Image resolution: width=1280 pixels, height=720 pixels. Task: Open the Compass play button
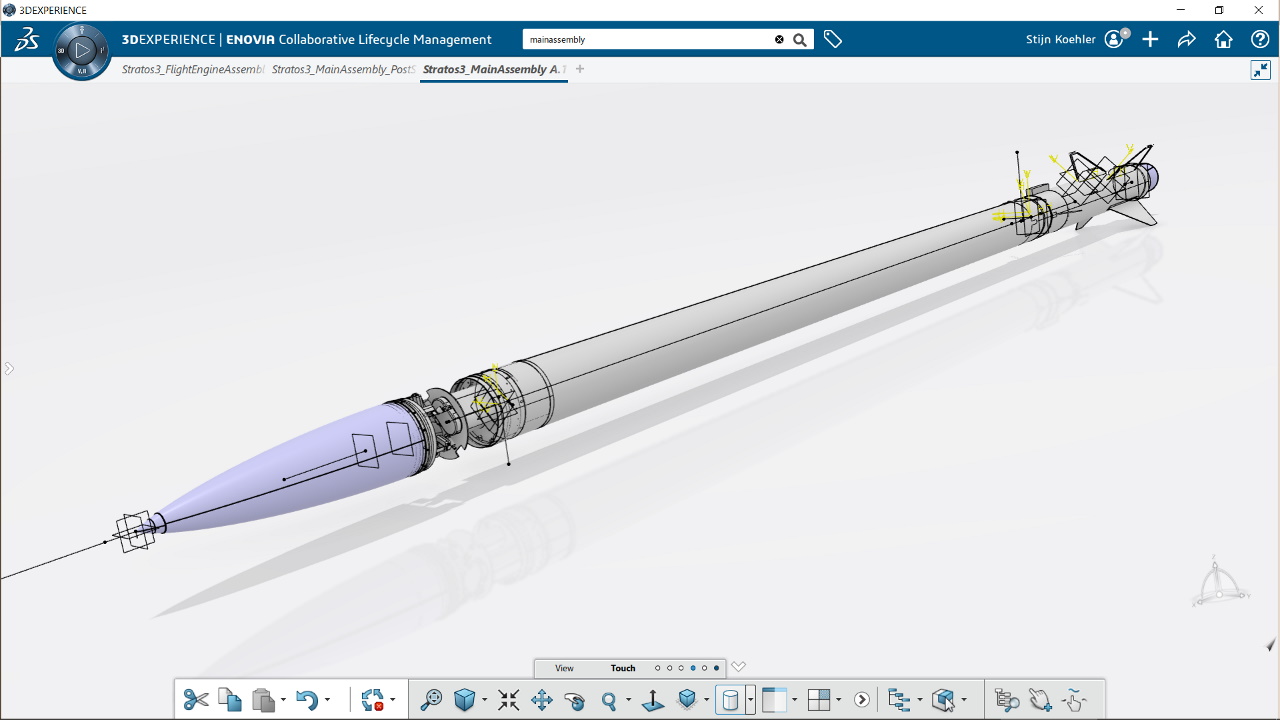point(82,50)
